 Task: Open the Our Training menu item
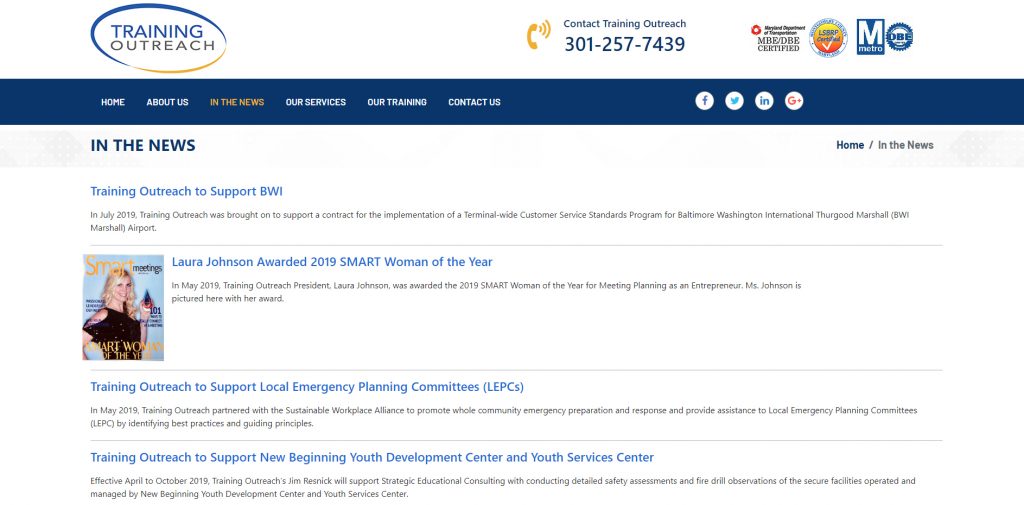(397, 102)
